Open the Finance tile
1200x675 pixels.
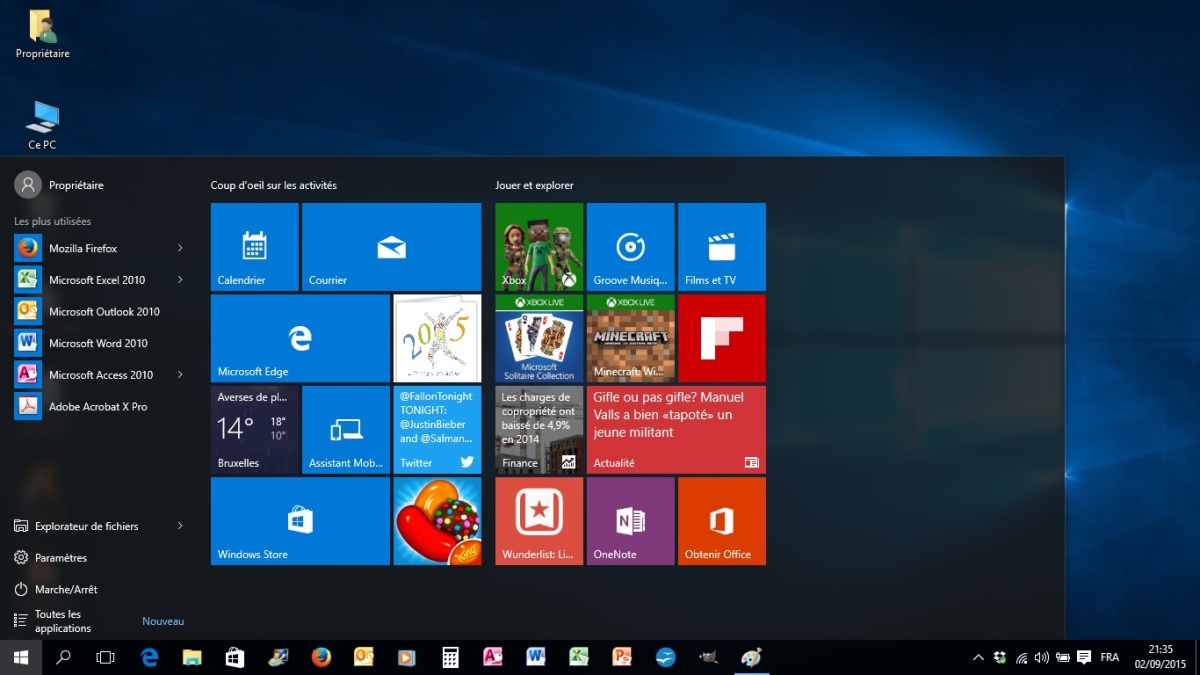(539, 430)
